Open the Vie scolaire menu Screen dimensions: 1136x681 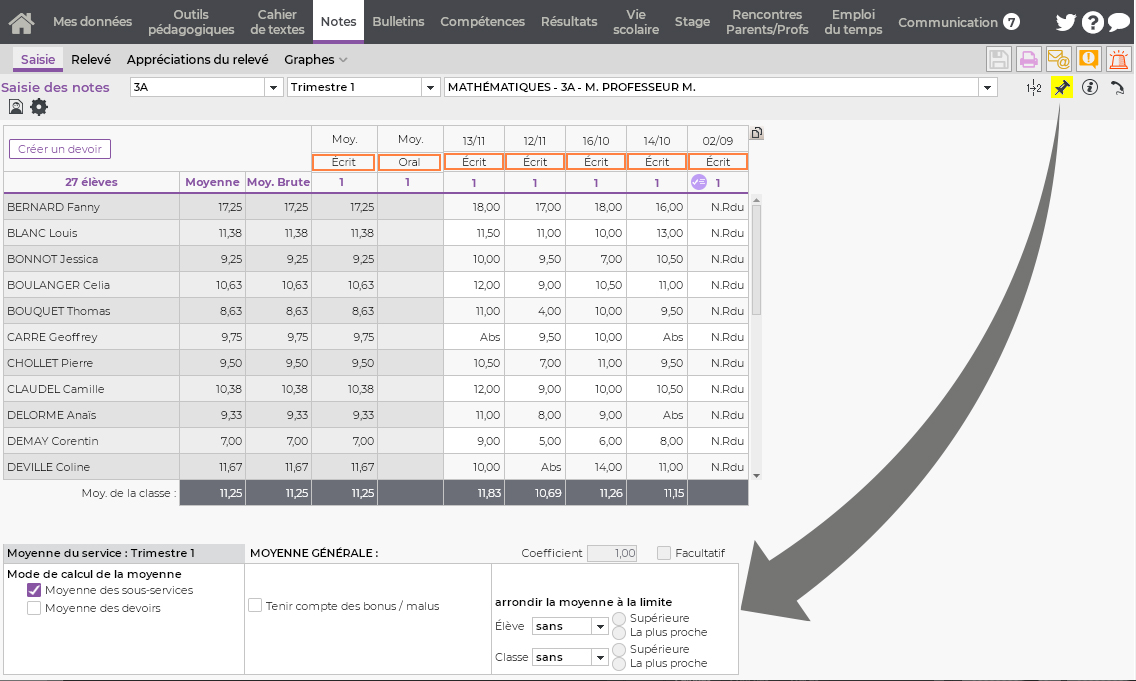[636, 22]
